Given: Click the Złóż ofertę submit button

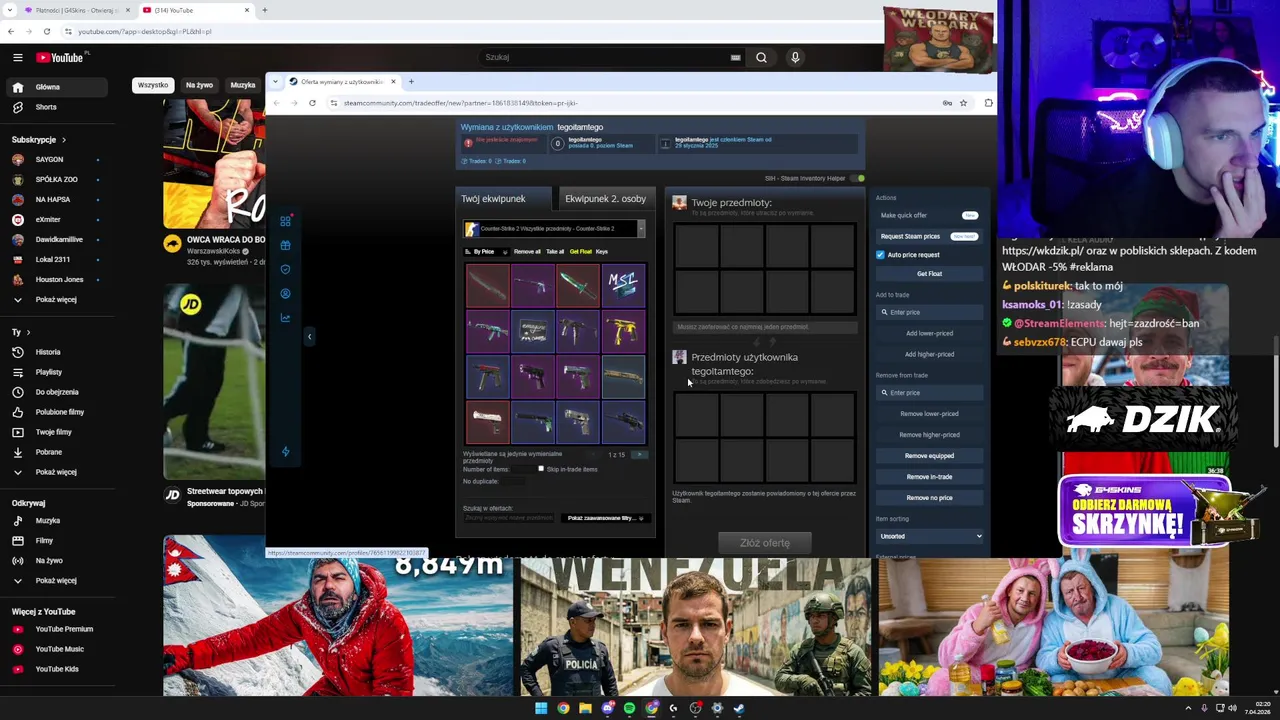Looking at the screenshot, I should click(765, 543).
